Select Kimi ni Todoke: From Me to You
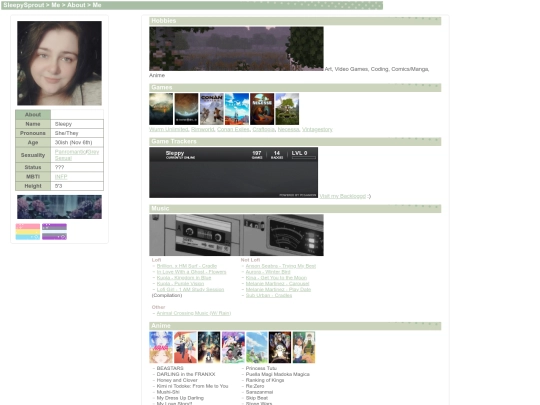 pyautogui.click(x=193, y=386)
